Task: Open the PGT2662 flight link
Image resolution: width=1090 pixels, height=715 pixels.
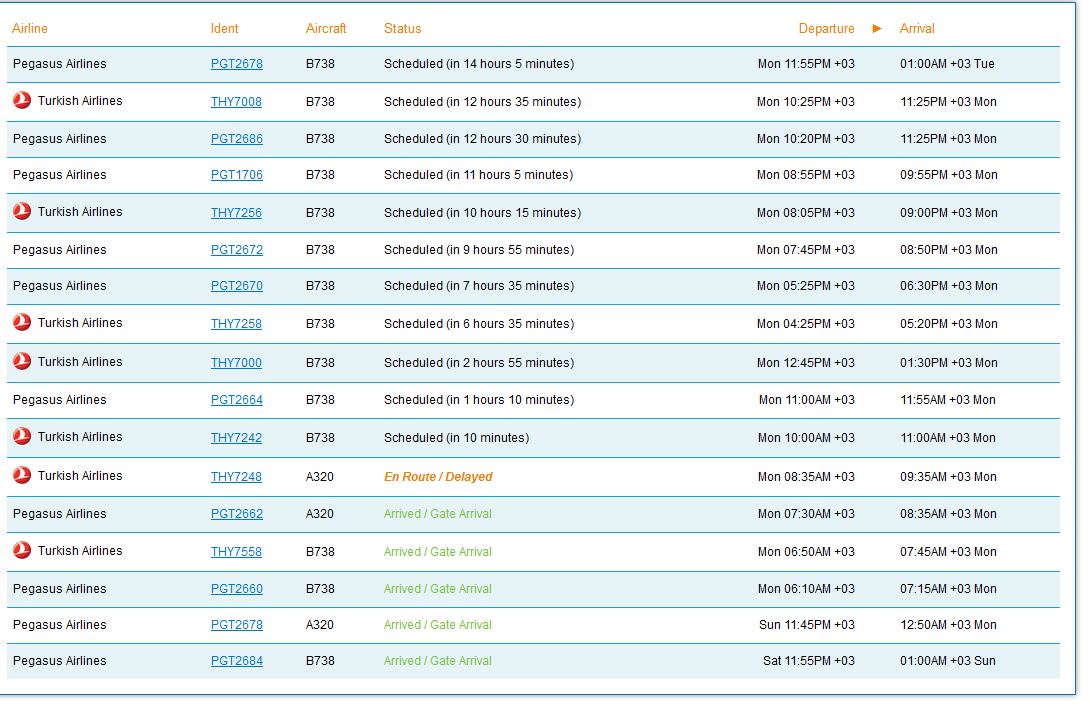Action: [x=237, y=514]
